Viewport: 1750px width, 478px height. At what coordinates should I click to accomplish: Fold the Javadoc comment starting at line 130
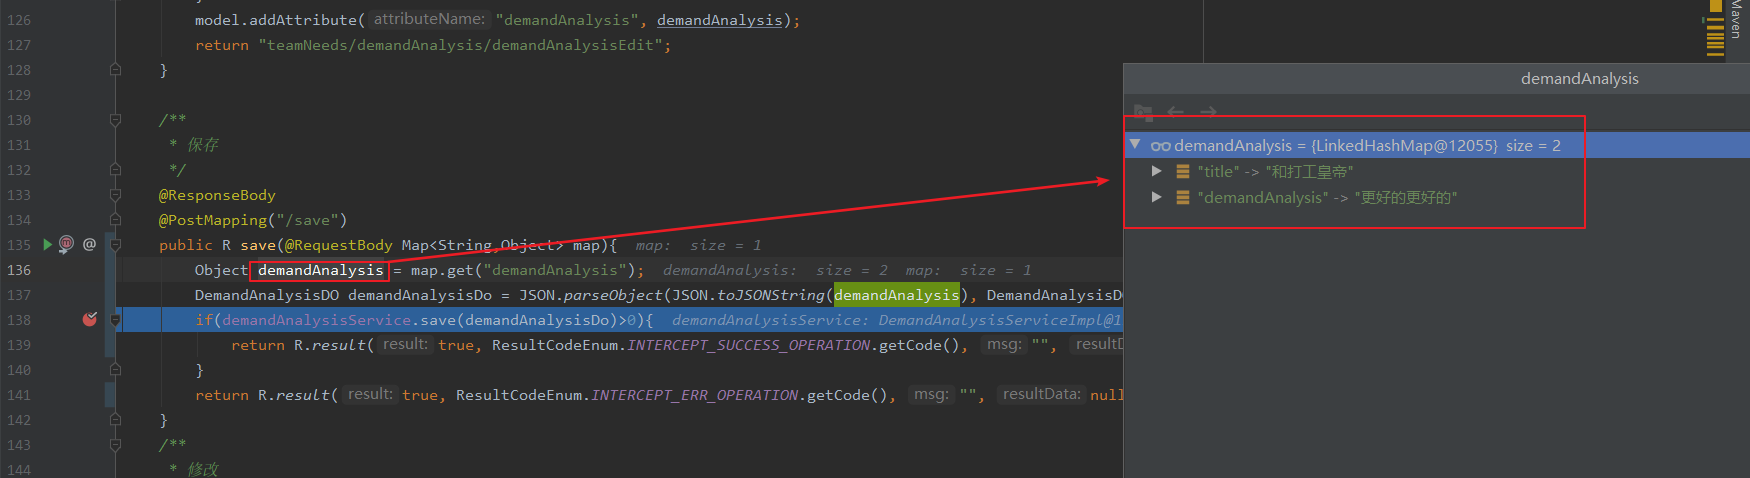(115, 120)
